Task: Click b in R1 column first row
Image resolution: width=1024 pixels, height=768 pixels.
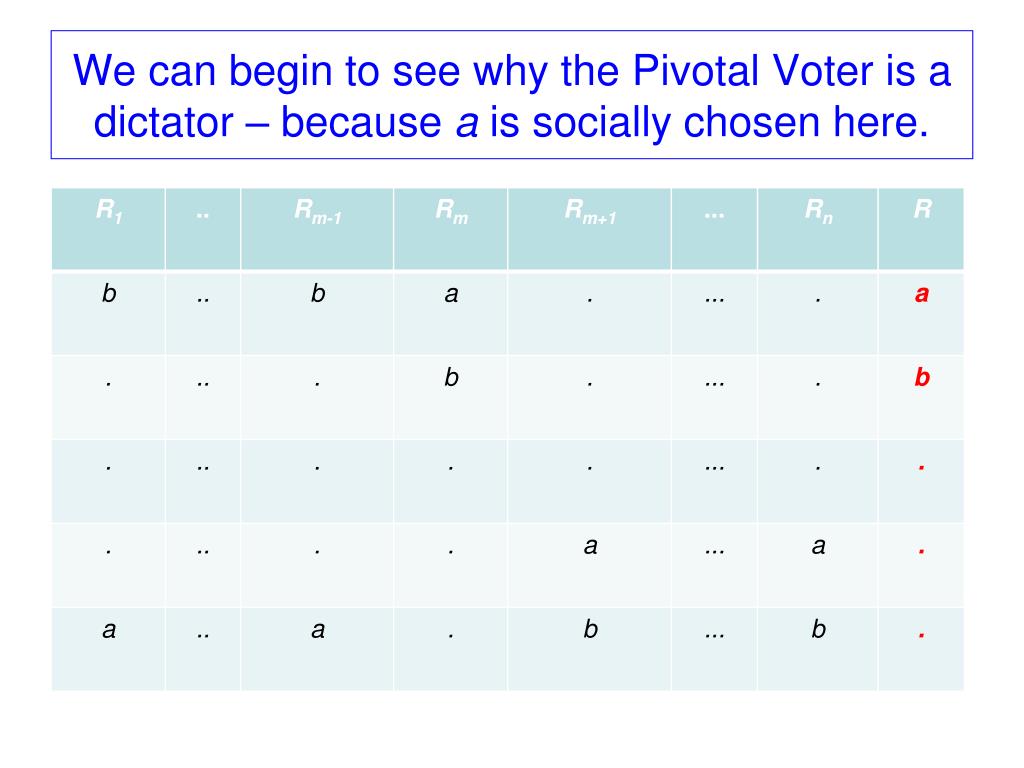Action: [x=109, y=293]
